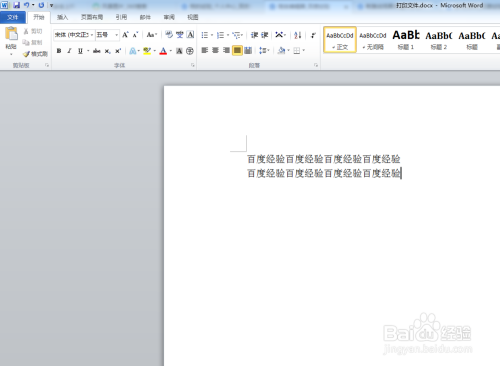
Task: Apply the red font color
Action: (163, 51)
